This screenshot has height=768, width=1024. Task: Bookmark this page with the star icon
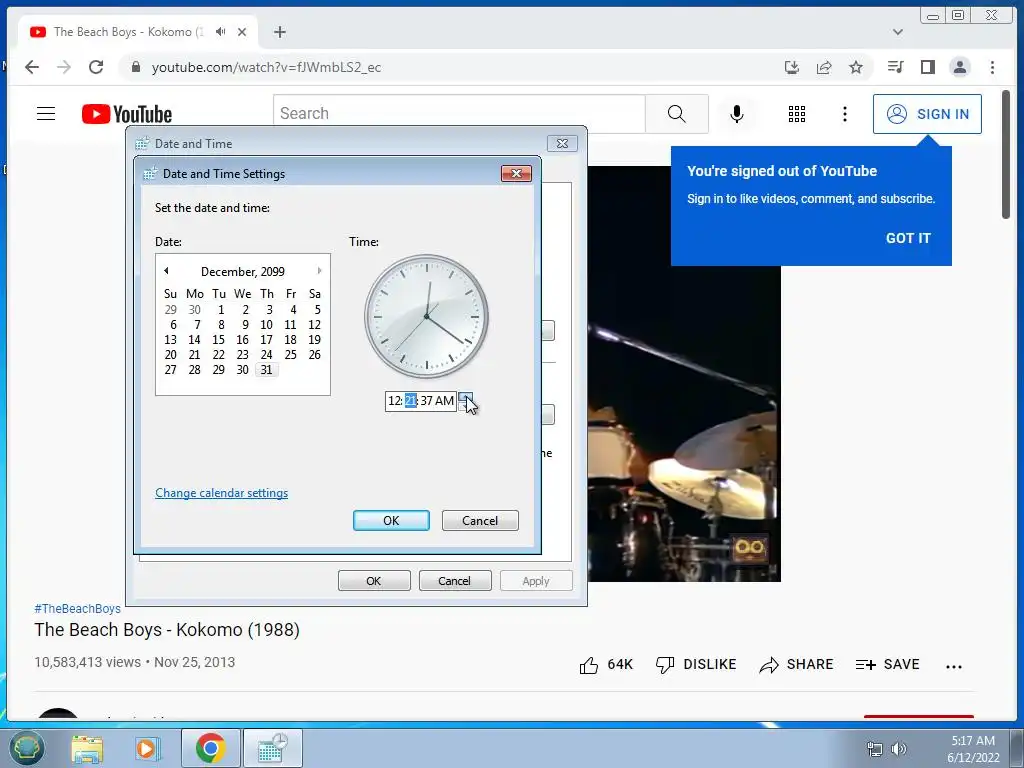click(856, 67)
